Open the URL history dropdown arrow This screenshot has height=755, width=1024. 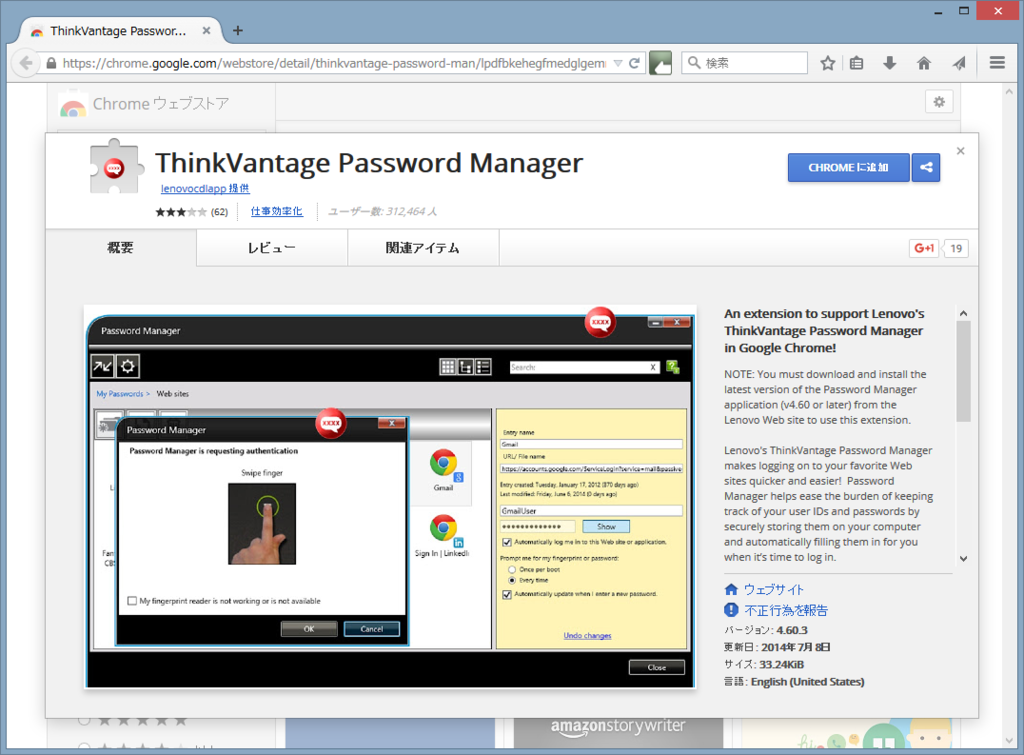tap(618, 63)
